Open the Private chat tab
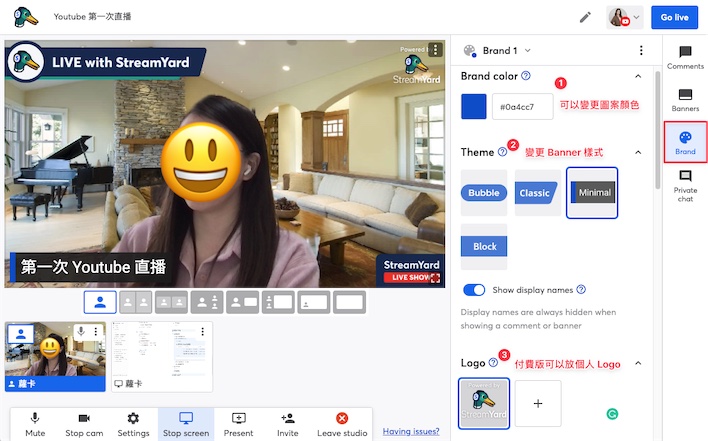708x441 pixels. click(x=685, y=186)
